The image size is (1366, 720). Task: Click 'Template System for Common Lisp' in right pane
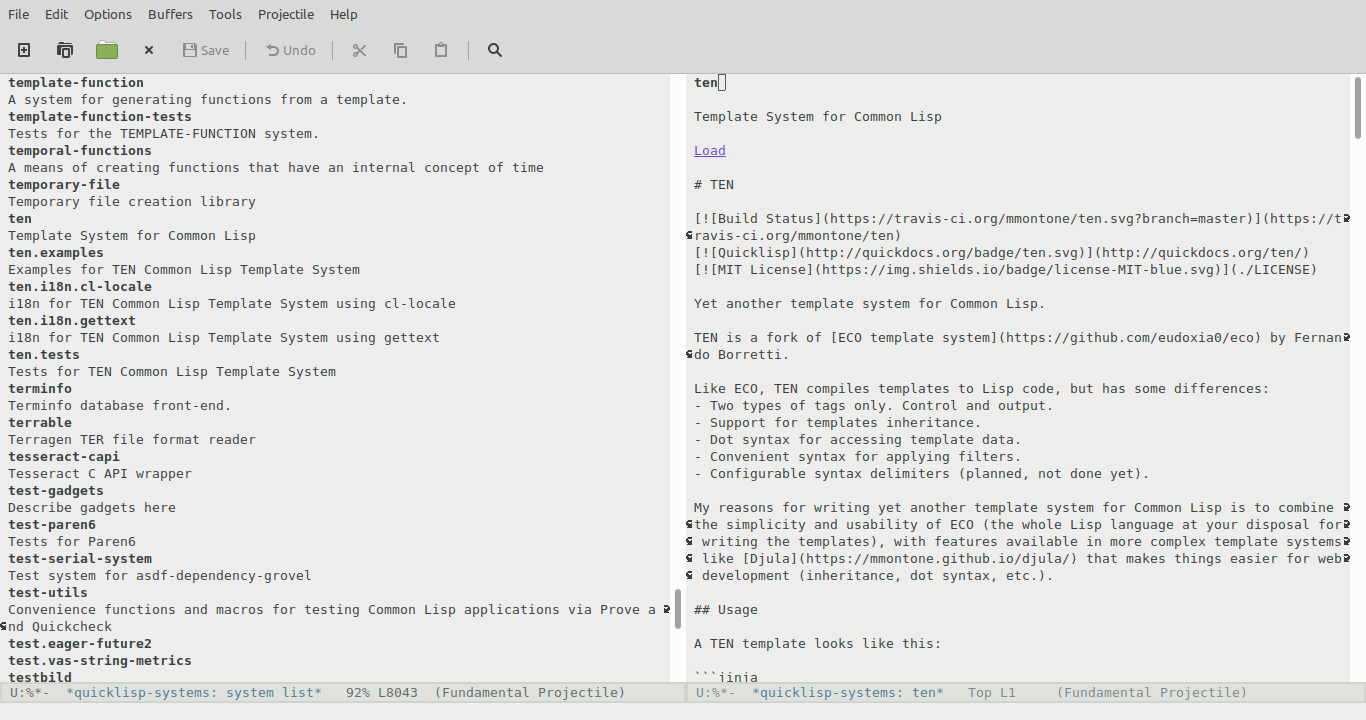[x=818, y=117]
